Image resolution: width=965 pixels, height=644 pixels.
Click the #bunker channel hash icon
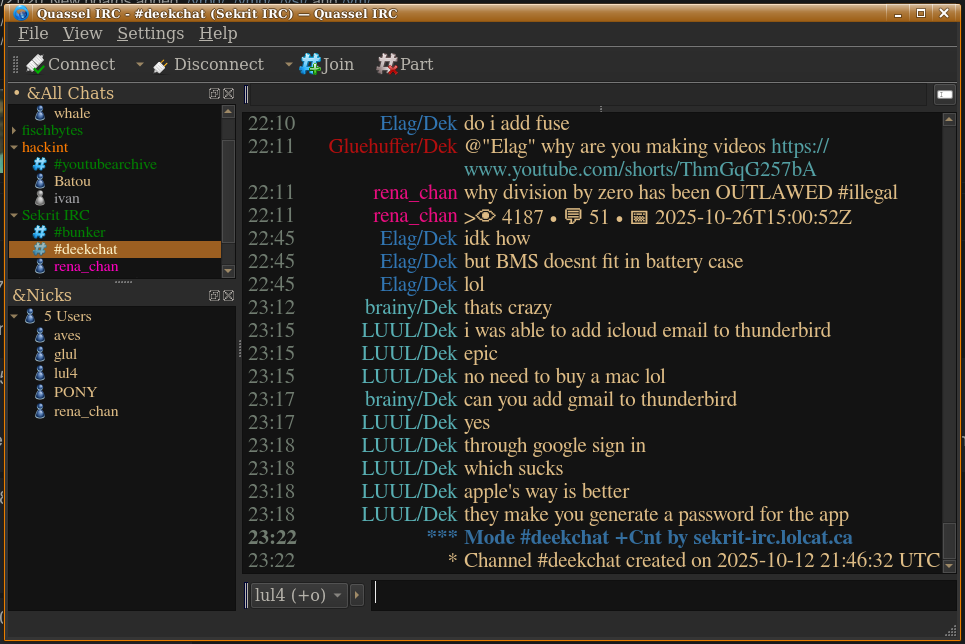point(39,232)
